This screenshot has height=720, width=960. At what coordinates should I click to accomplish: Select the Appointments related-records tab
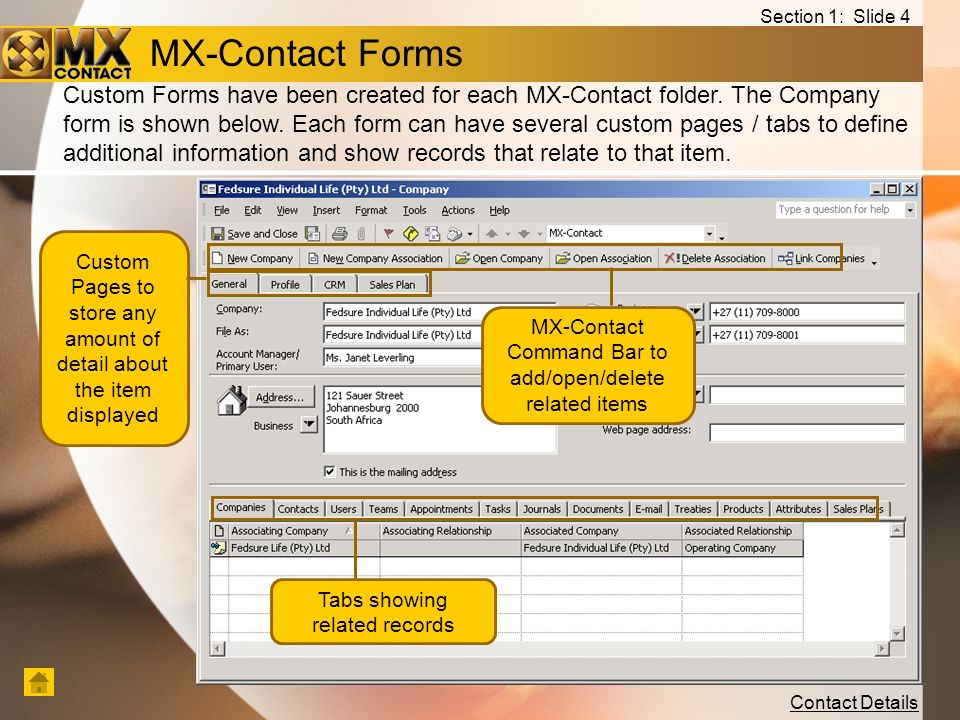click(x=441, y=509)
